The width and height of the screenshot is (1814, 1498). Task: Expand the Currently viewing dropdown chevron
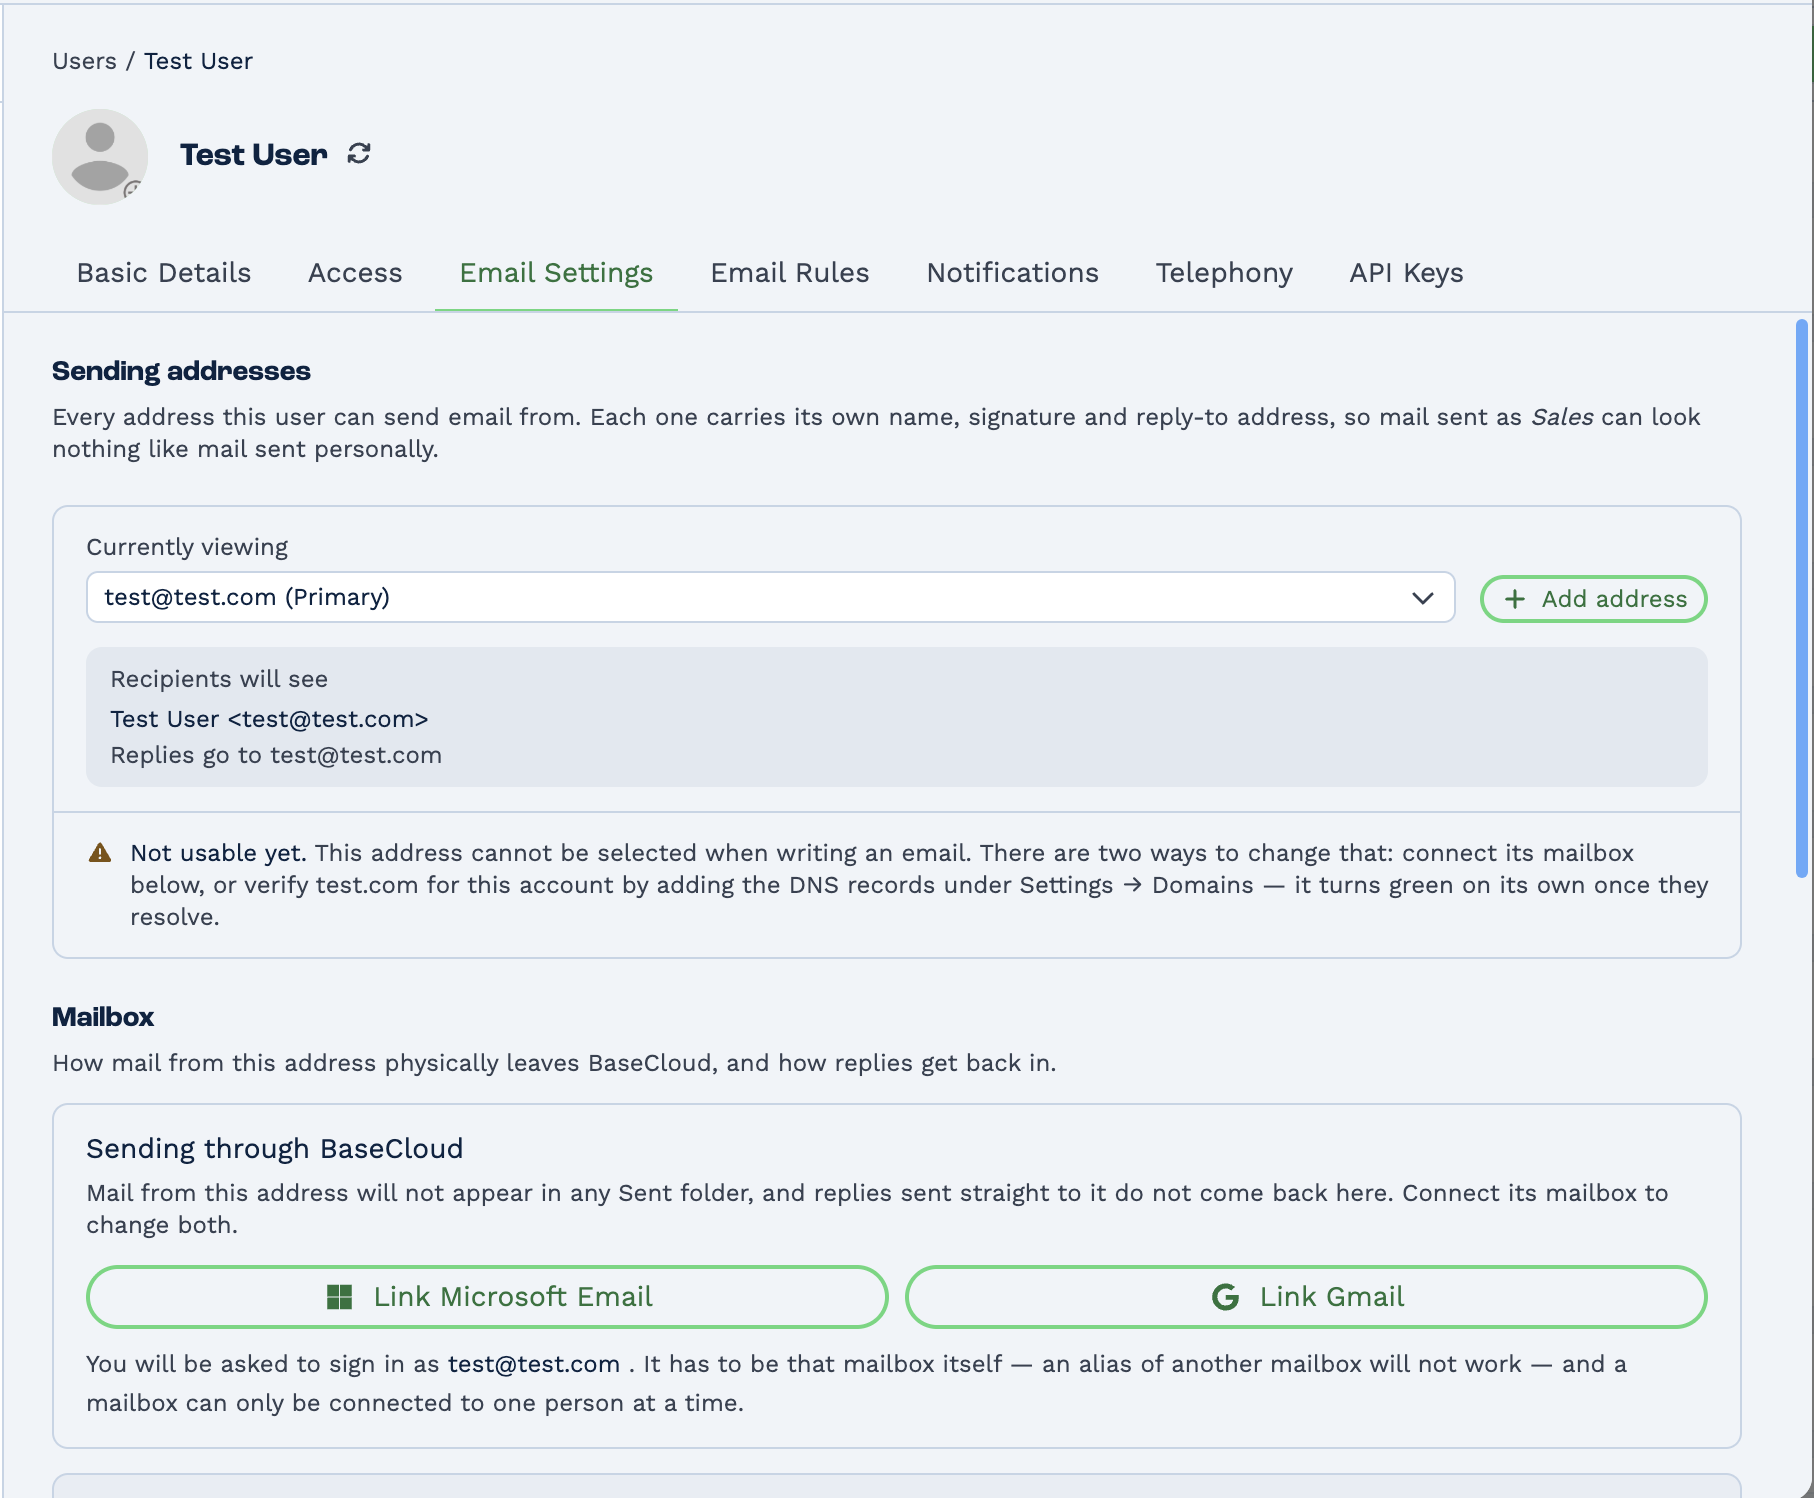point(1422,598)
